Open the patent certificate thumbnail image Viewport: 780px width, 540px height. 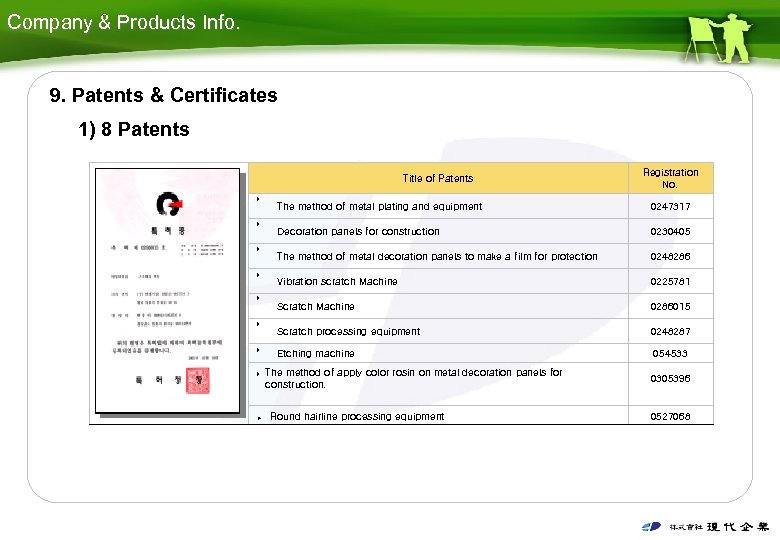coord(167,291)
